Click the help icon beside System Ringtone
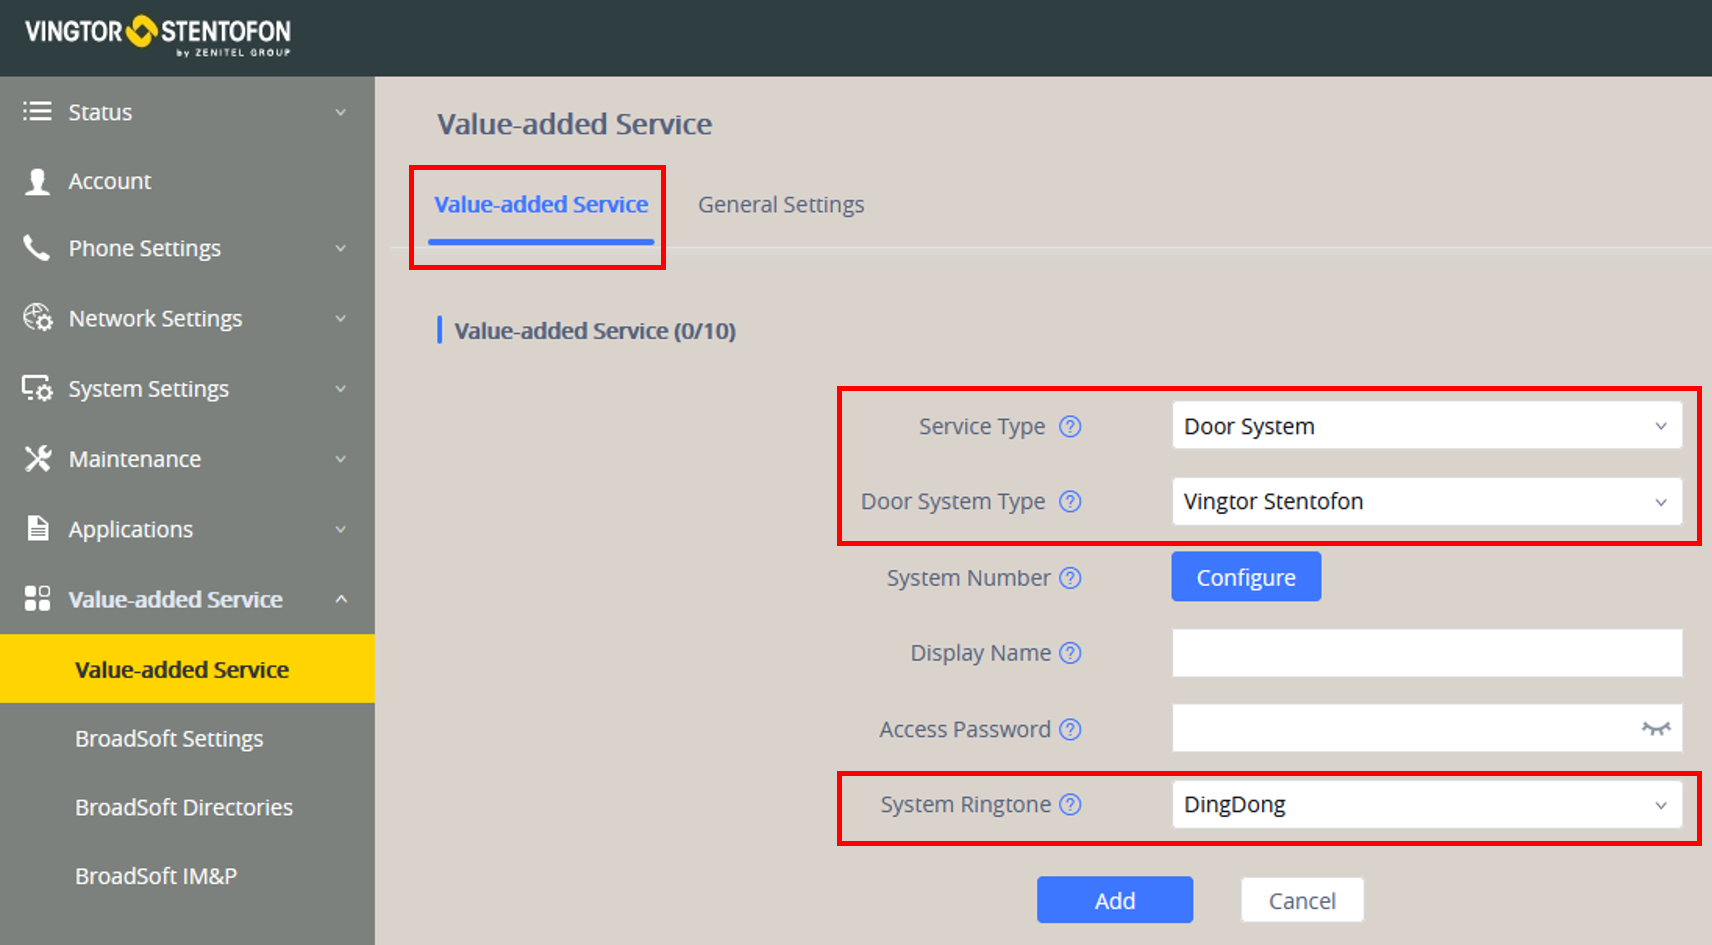Image resolution: width=1712 pixels, height=945 pixels. coord(1070,805)
